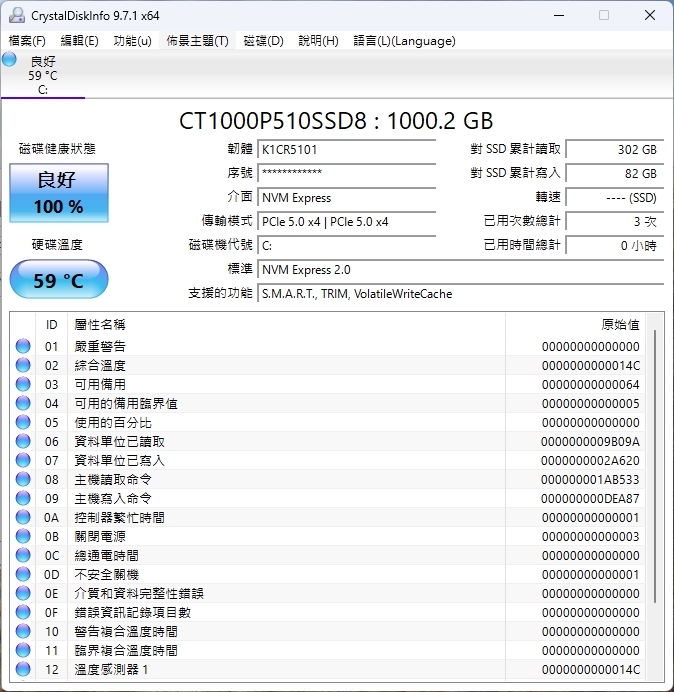Click the 韌體 firmware field K1CR5101
Screen dimensions: 674x692
[x=346, y=150]
